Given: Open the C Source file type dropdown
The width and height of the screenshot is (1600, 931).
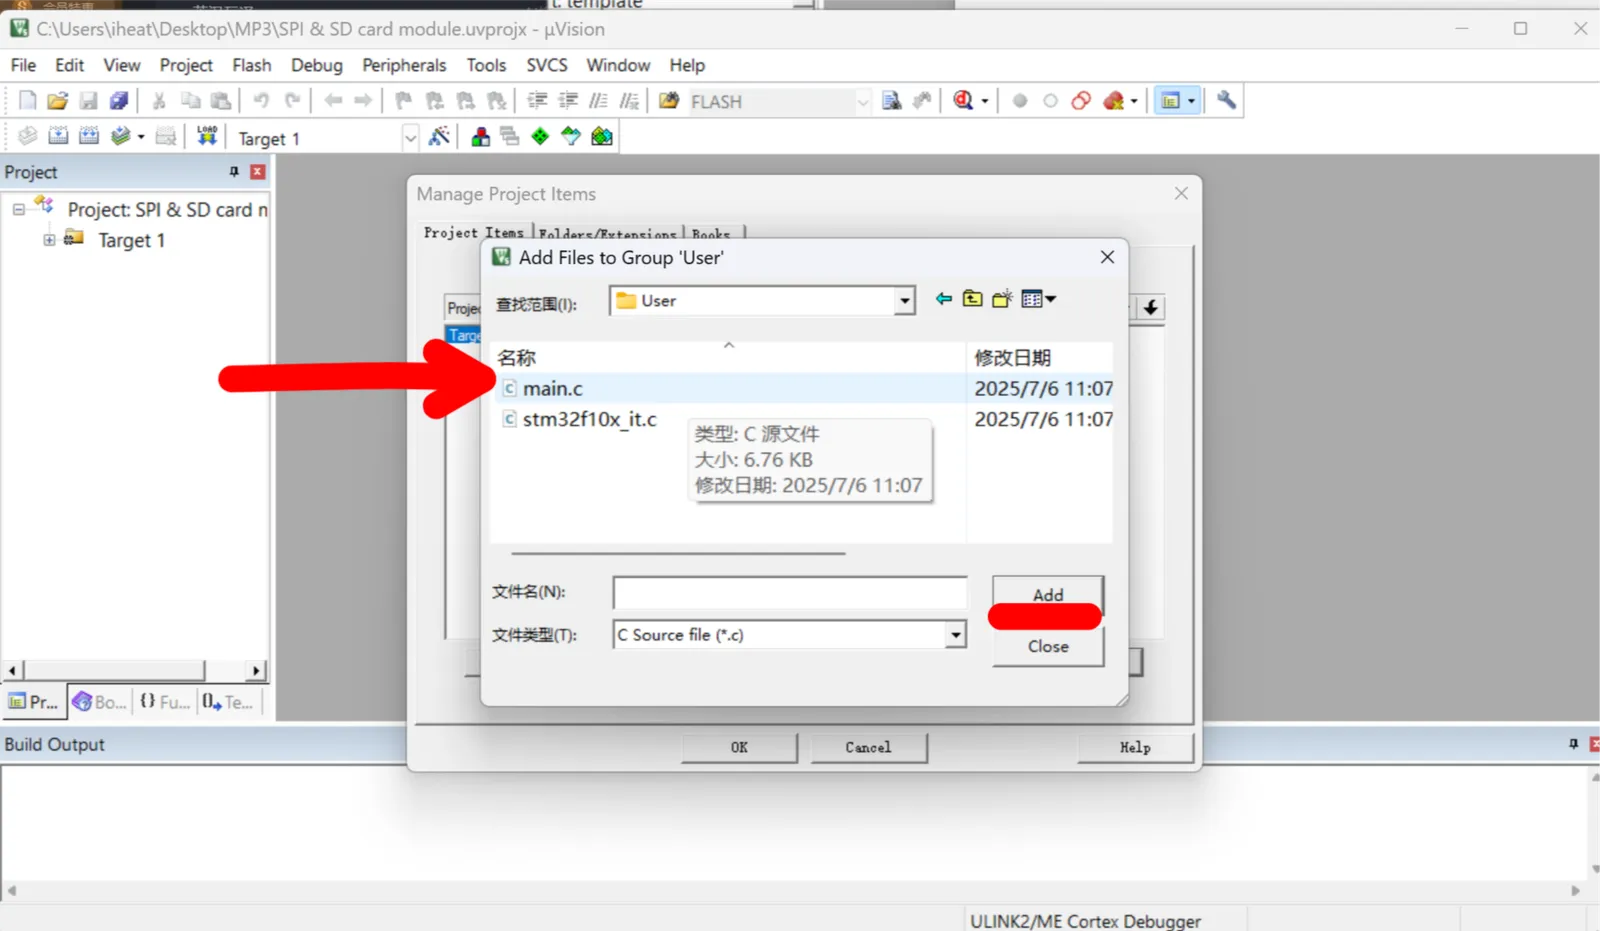Looking at the screenshot, I should coord(956,635).
